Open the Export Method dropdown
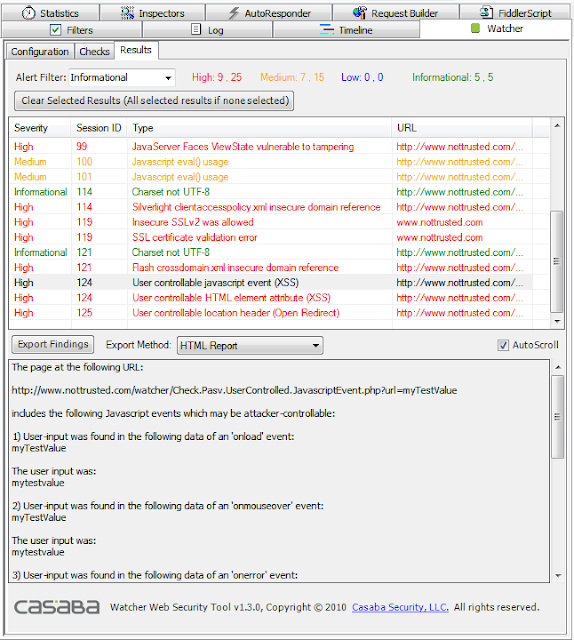The height and width of the screenshot is (640, 574). pos(250,345)
